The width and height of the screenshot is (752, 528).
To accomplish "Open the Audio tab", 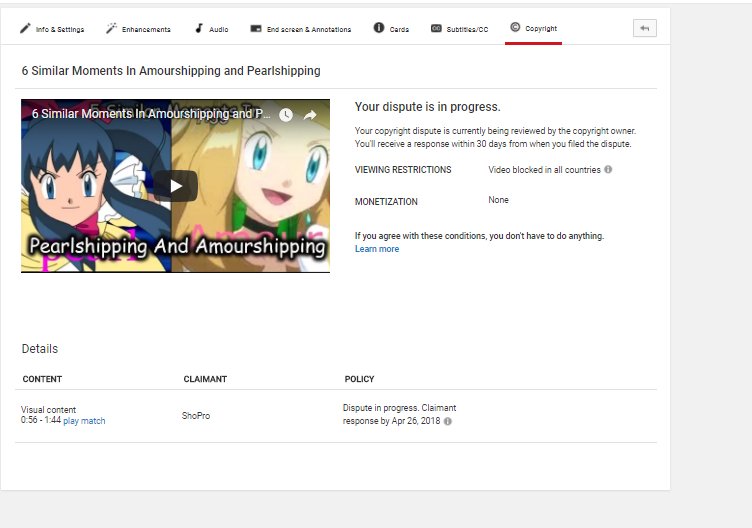I will (x=212, y=29).
